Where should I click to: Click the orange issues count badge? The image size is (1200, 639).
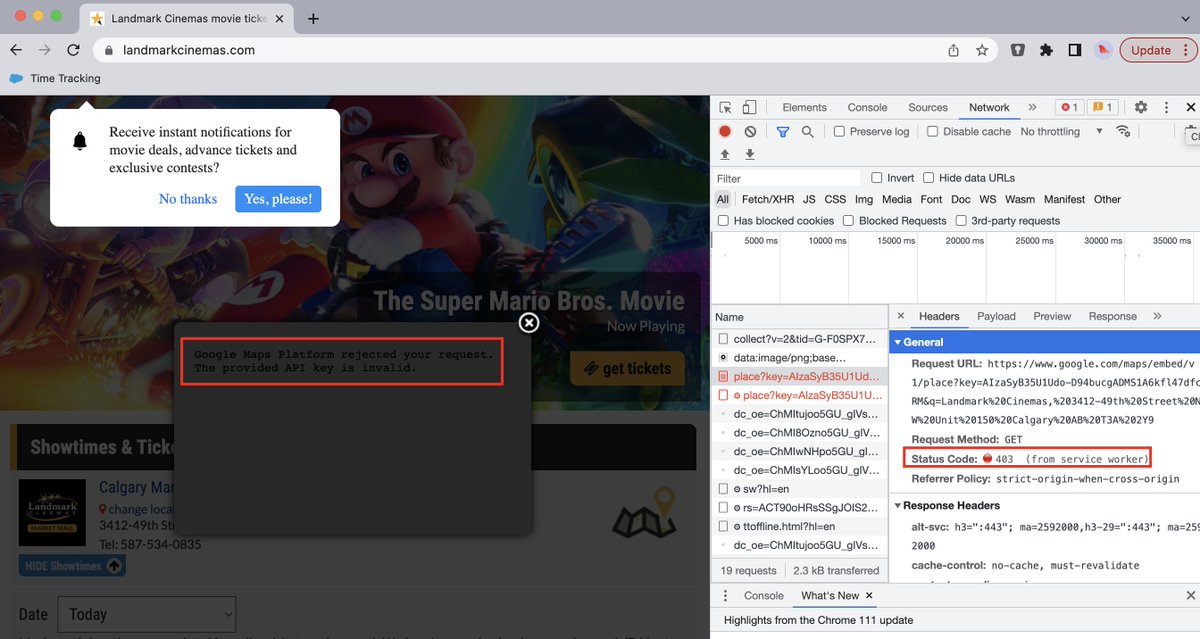tap(1103, 108)
